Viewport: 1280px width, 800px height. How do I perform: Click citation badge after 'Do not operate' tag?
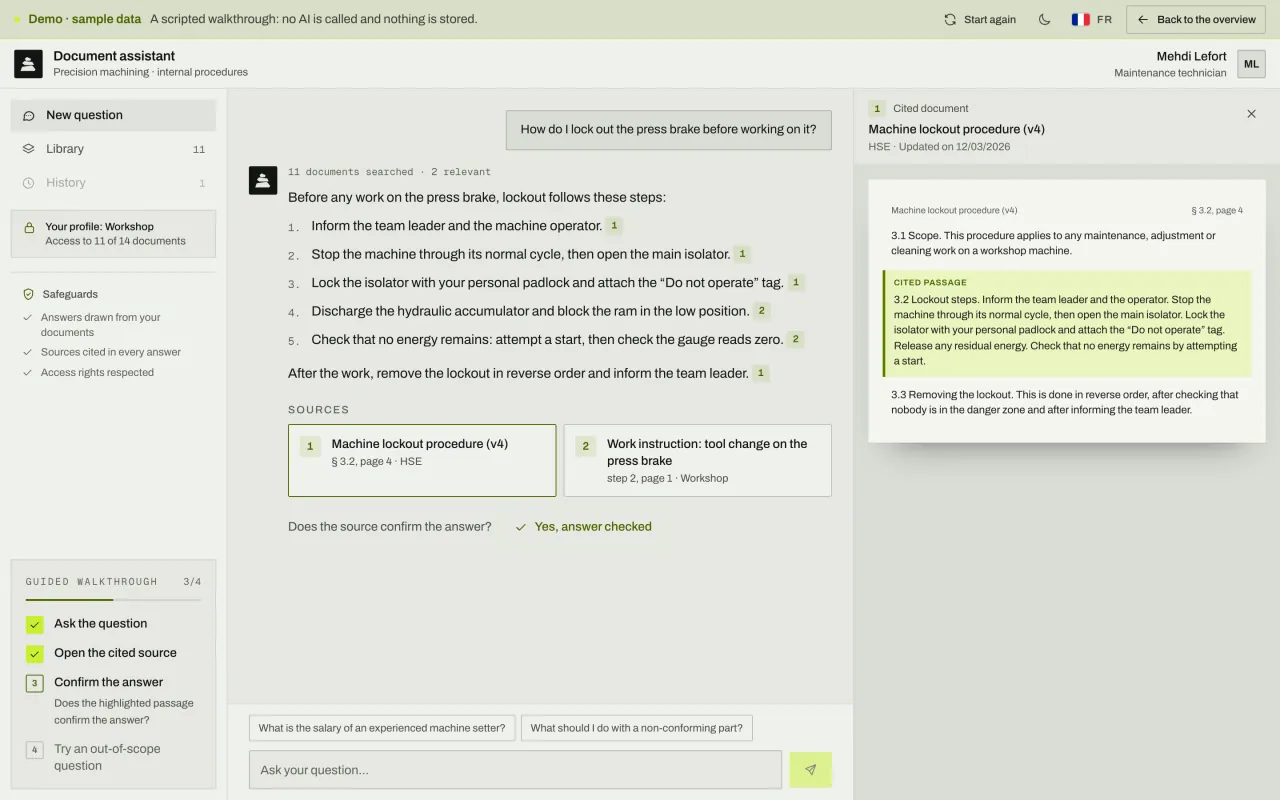coord(796,283)
